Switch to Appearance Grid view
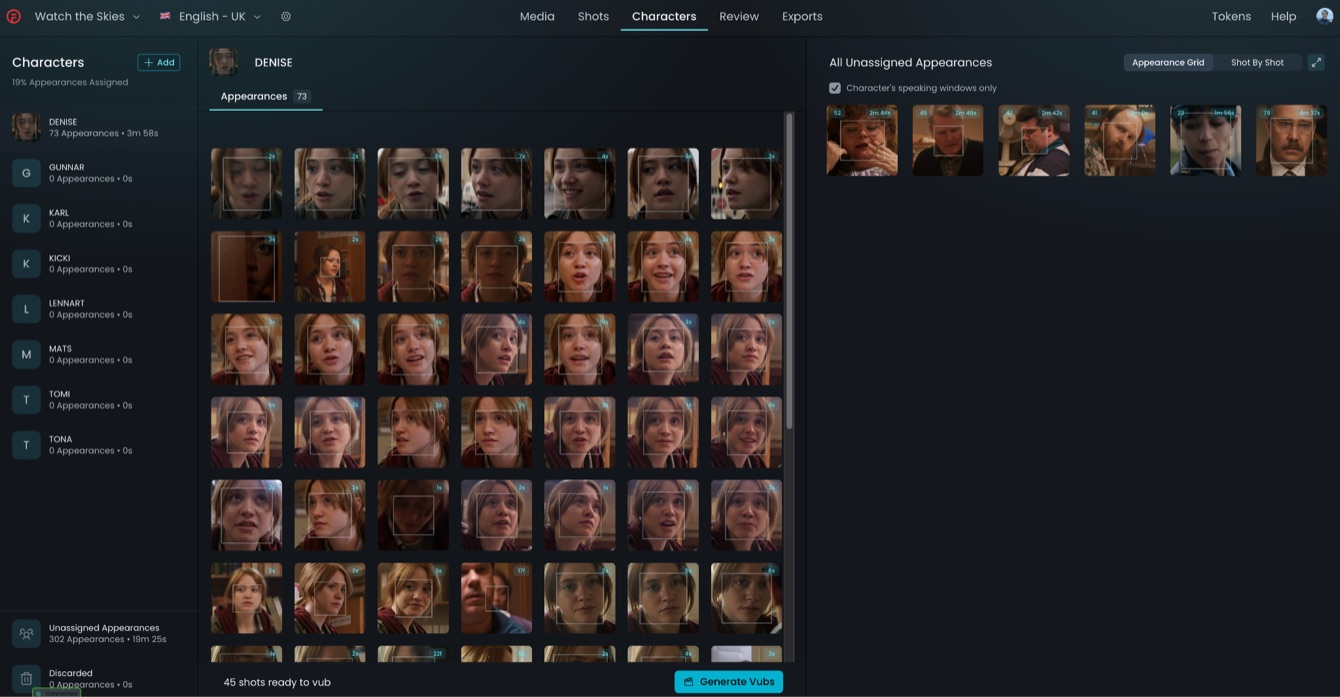 point(1168,62)
